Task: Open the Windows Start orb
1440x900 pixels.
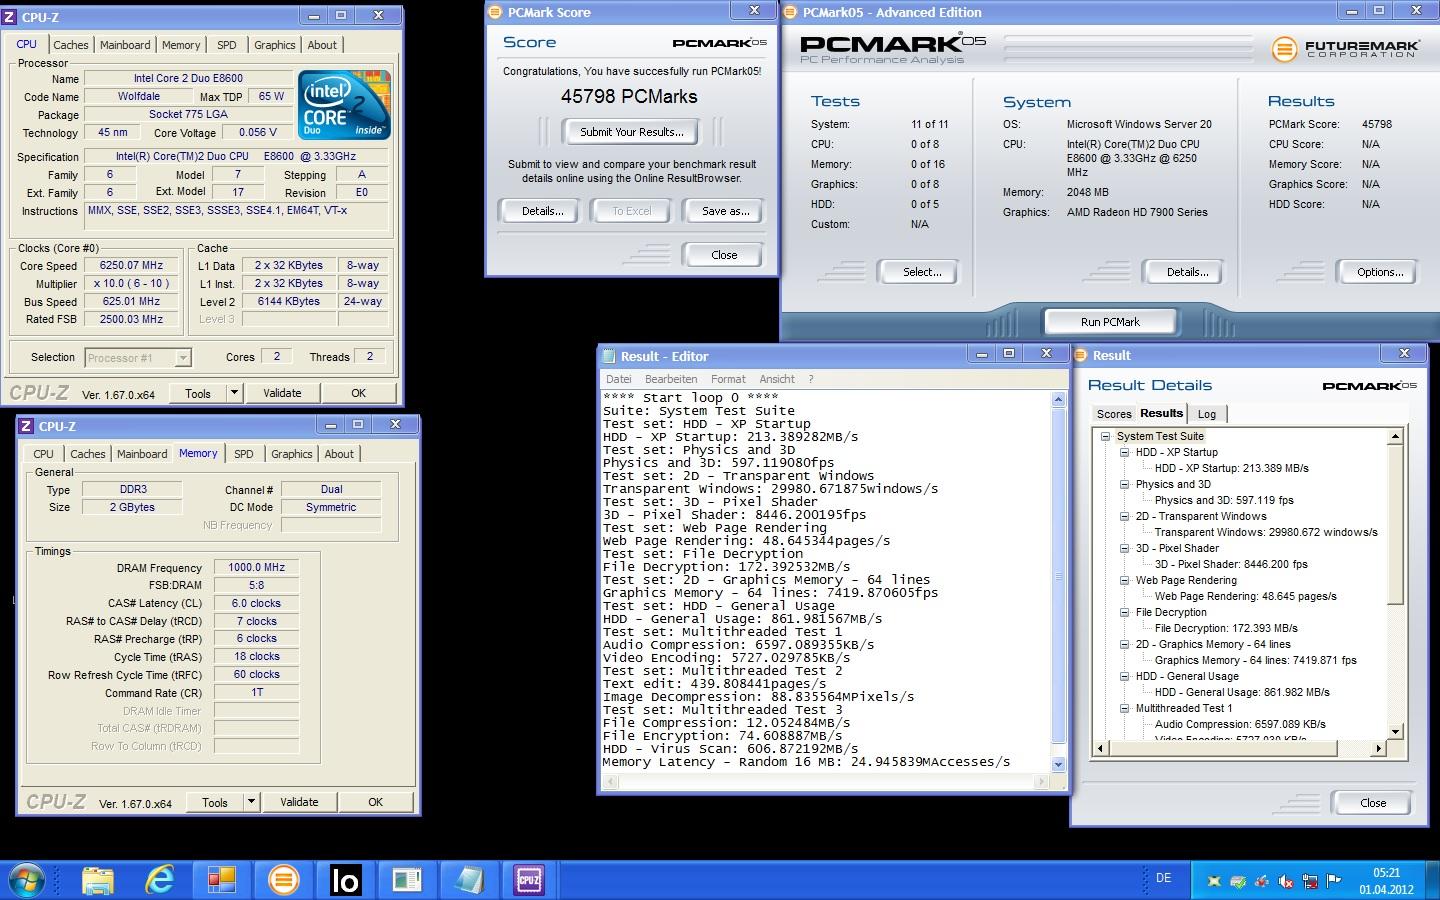Action: coord(25,879)
